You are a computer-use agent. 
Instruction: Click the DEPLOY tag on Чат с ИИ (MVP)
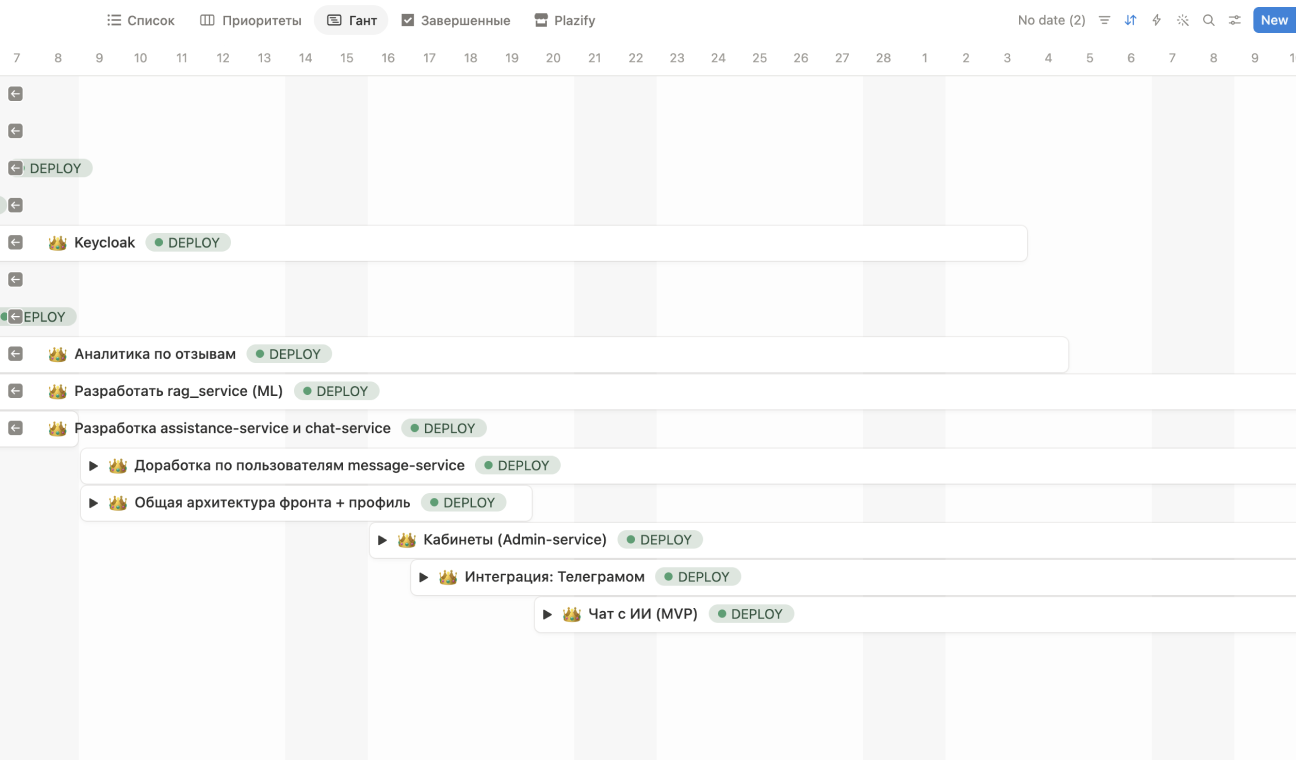751,614
